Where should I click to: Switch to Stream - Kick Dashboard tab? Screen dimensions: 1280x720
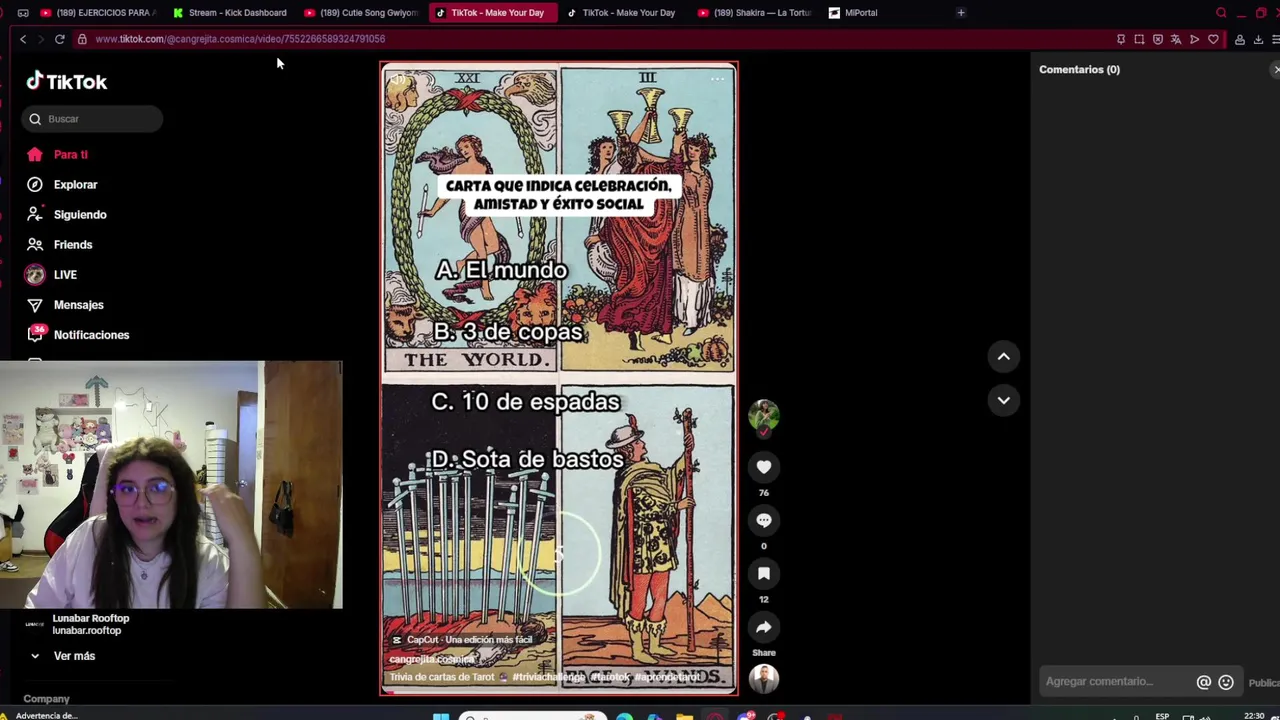230,13
